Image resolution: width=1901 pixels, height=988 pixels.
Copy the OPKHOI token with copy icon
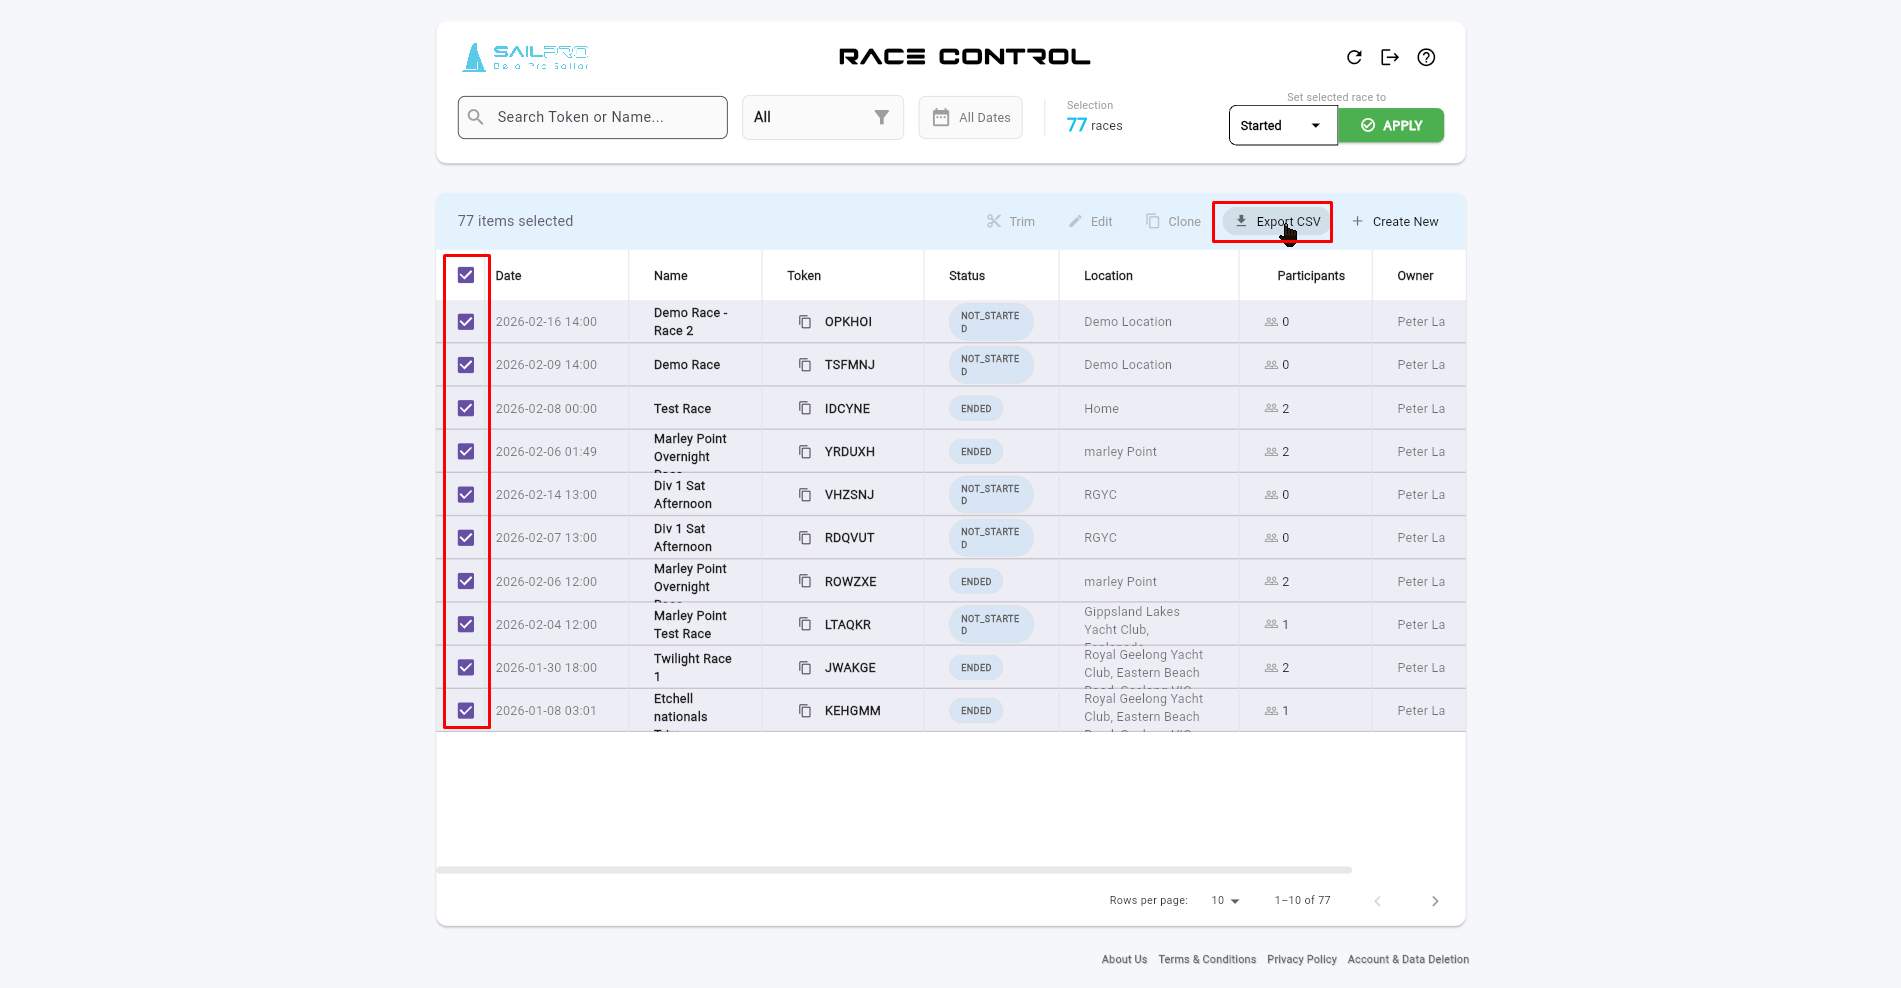805,322
